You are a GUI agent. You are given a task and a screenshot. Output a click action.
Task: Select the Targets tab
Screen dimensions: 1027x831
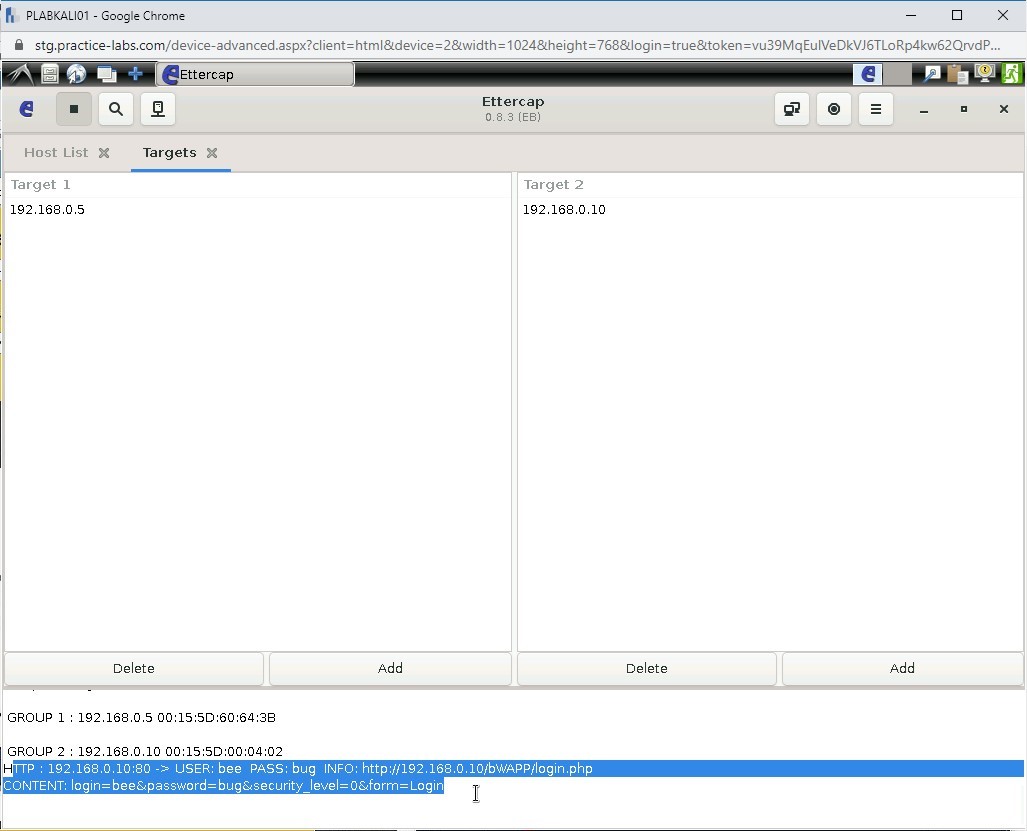coord(167,152)
